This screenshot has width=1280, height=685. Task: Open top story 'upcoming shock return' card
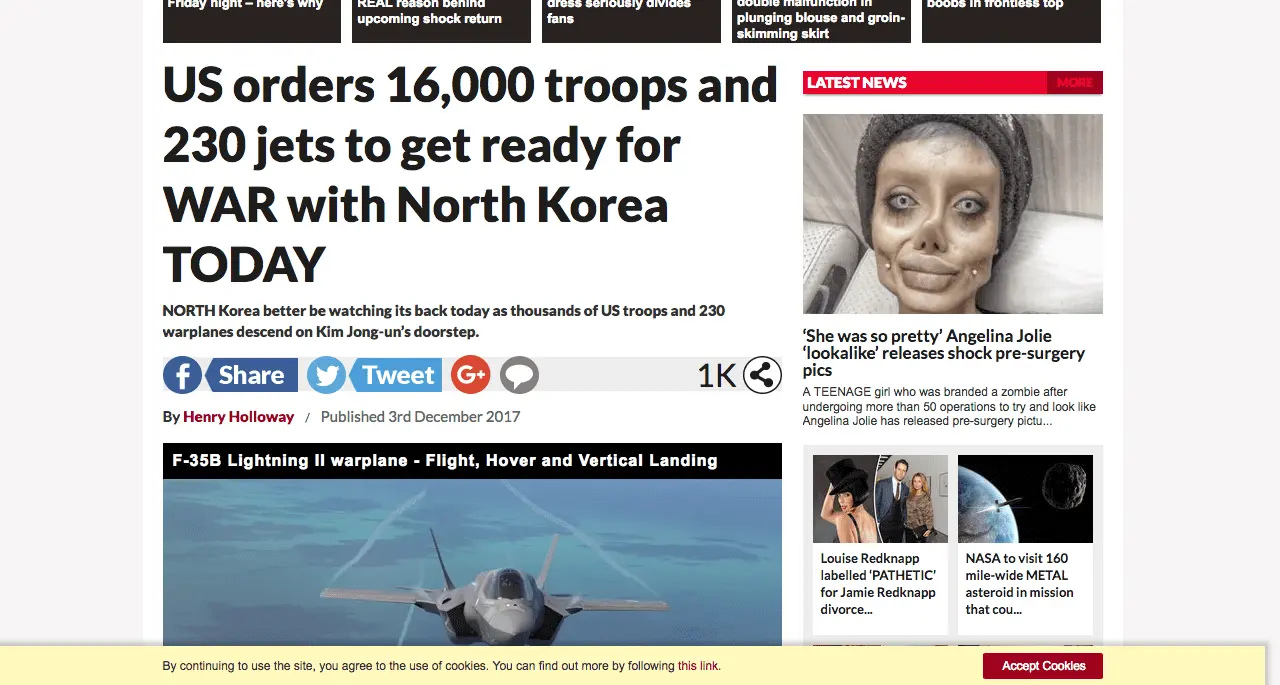(441, 21)
